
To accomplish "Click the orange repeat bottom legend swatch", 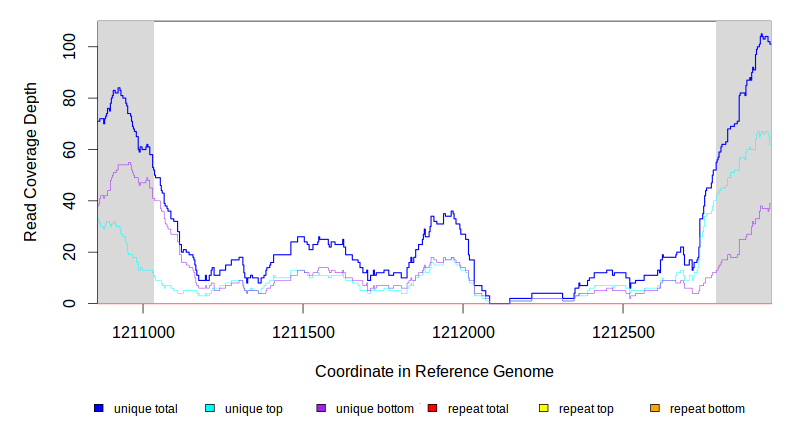I will [x=655, y=409].
